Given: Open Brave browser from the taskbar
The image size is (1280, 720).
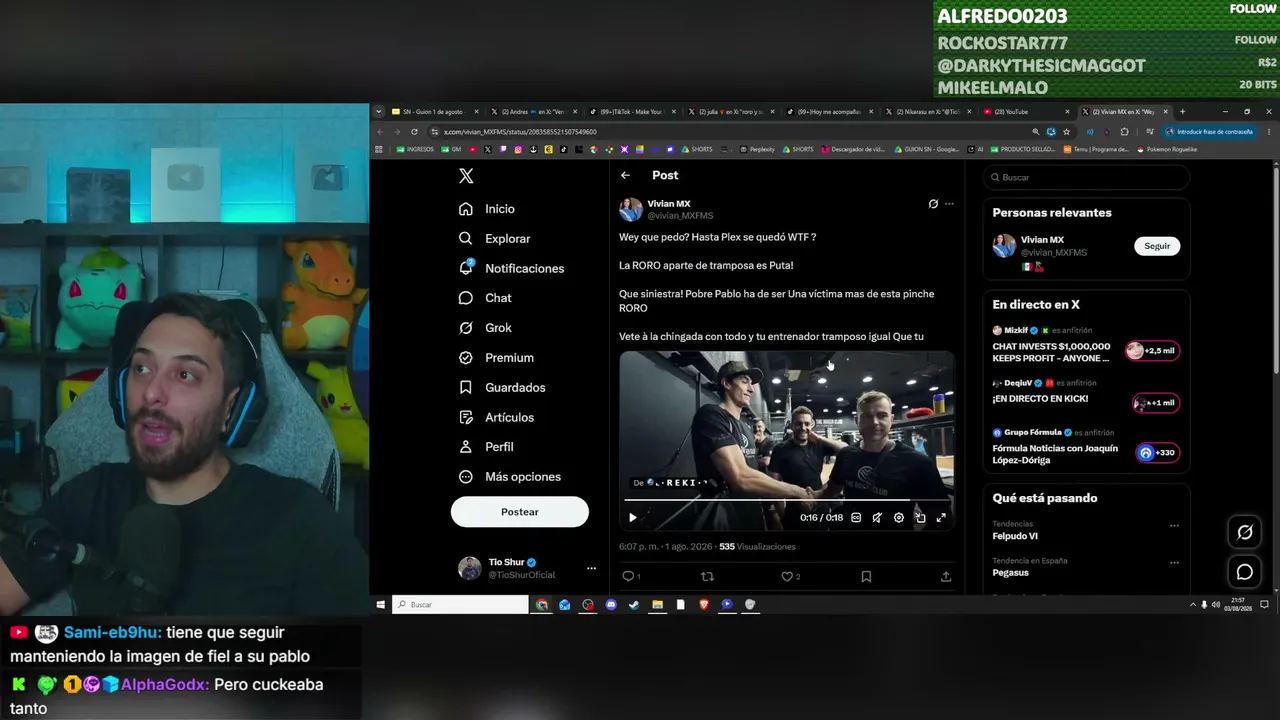Looking at the screenshot, I should (704, 605).
